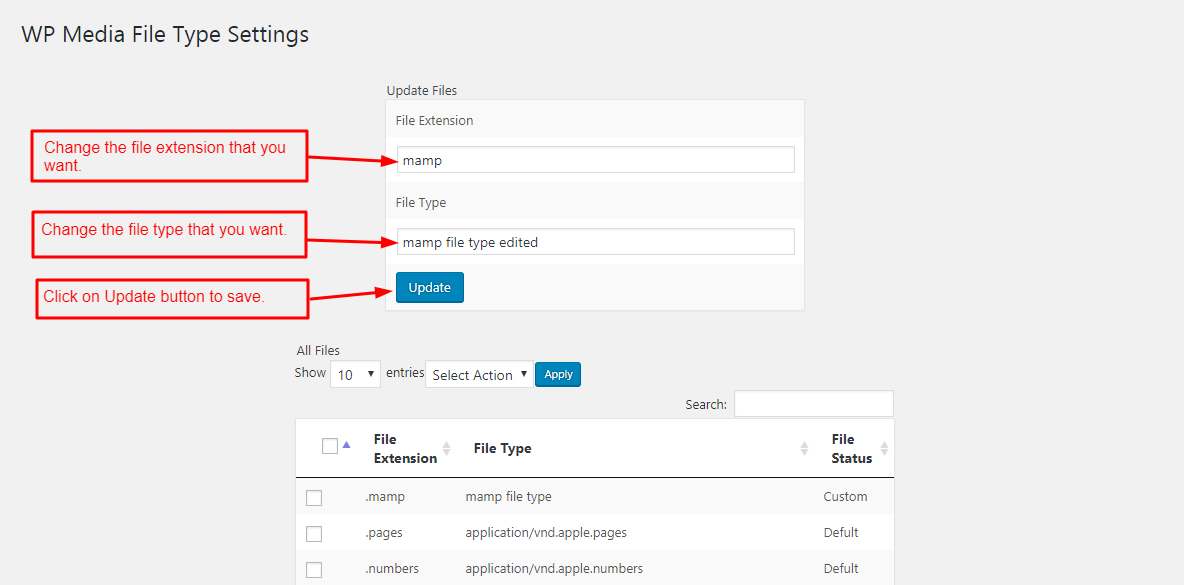Click the File Type form label
The image size is (1184, 585).
(x=421, y=202)
